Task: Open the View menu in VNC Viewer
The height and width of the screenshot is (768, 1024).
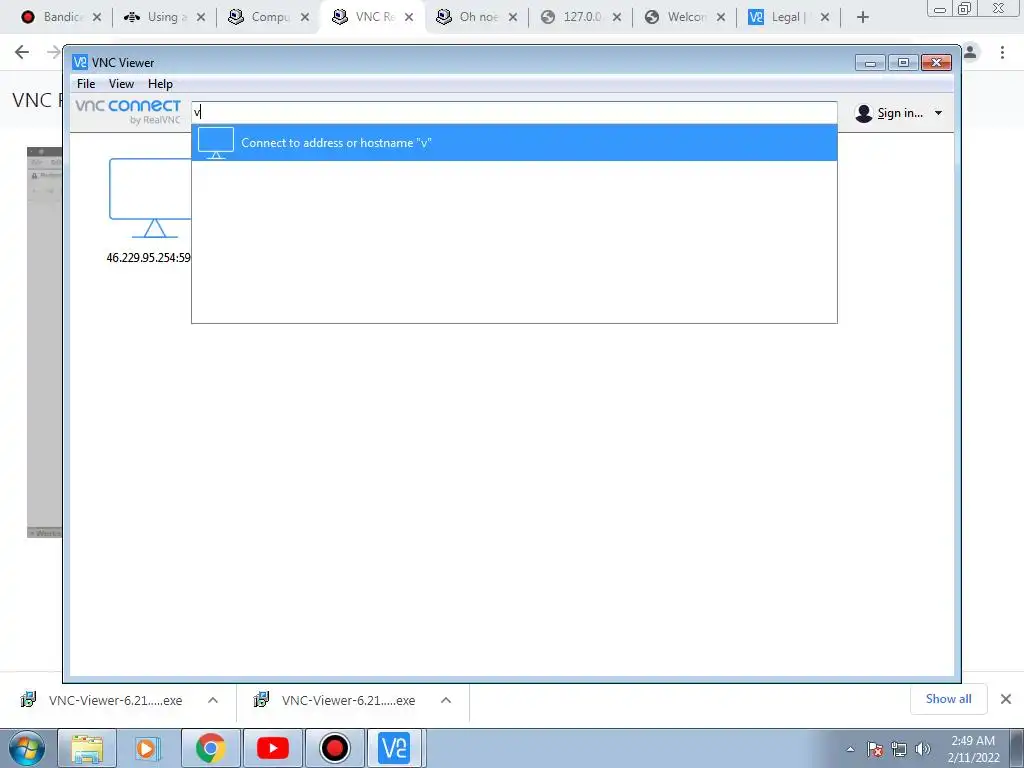Action: tap(121, 84)
